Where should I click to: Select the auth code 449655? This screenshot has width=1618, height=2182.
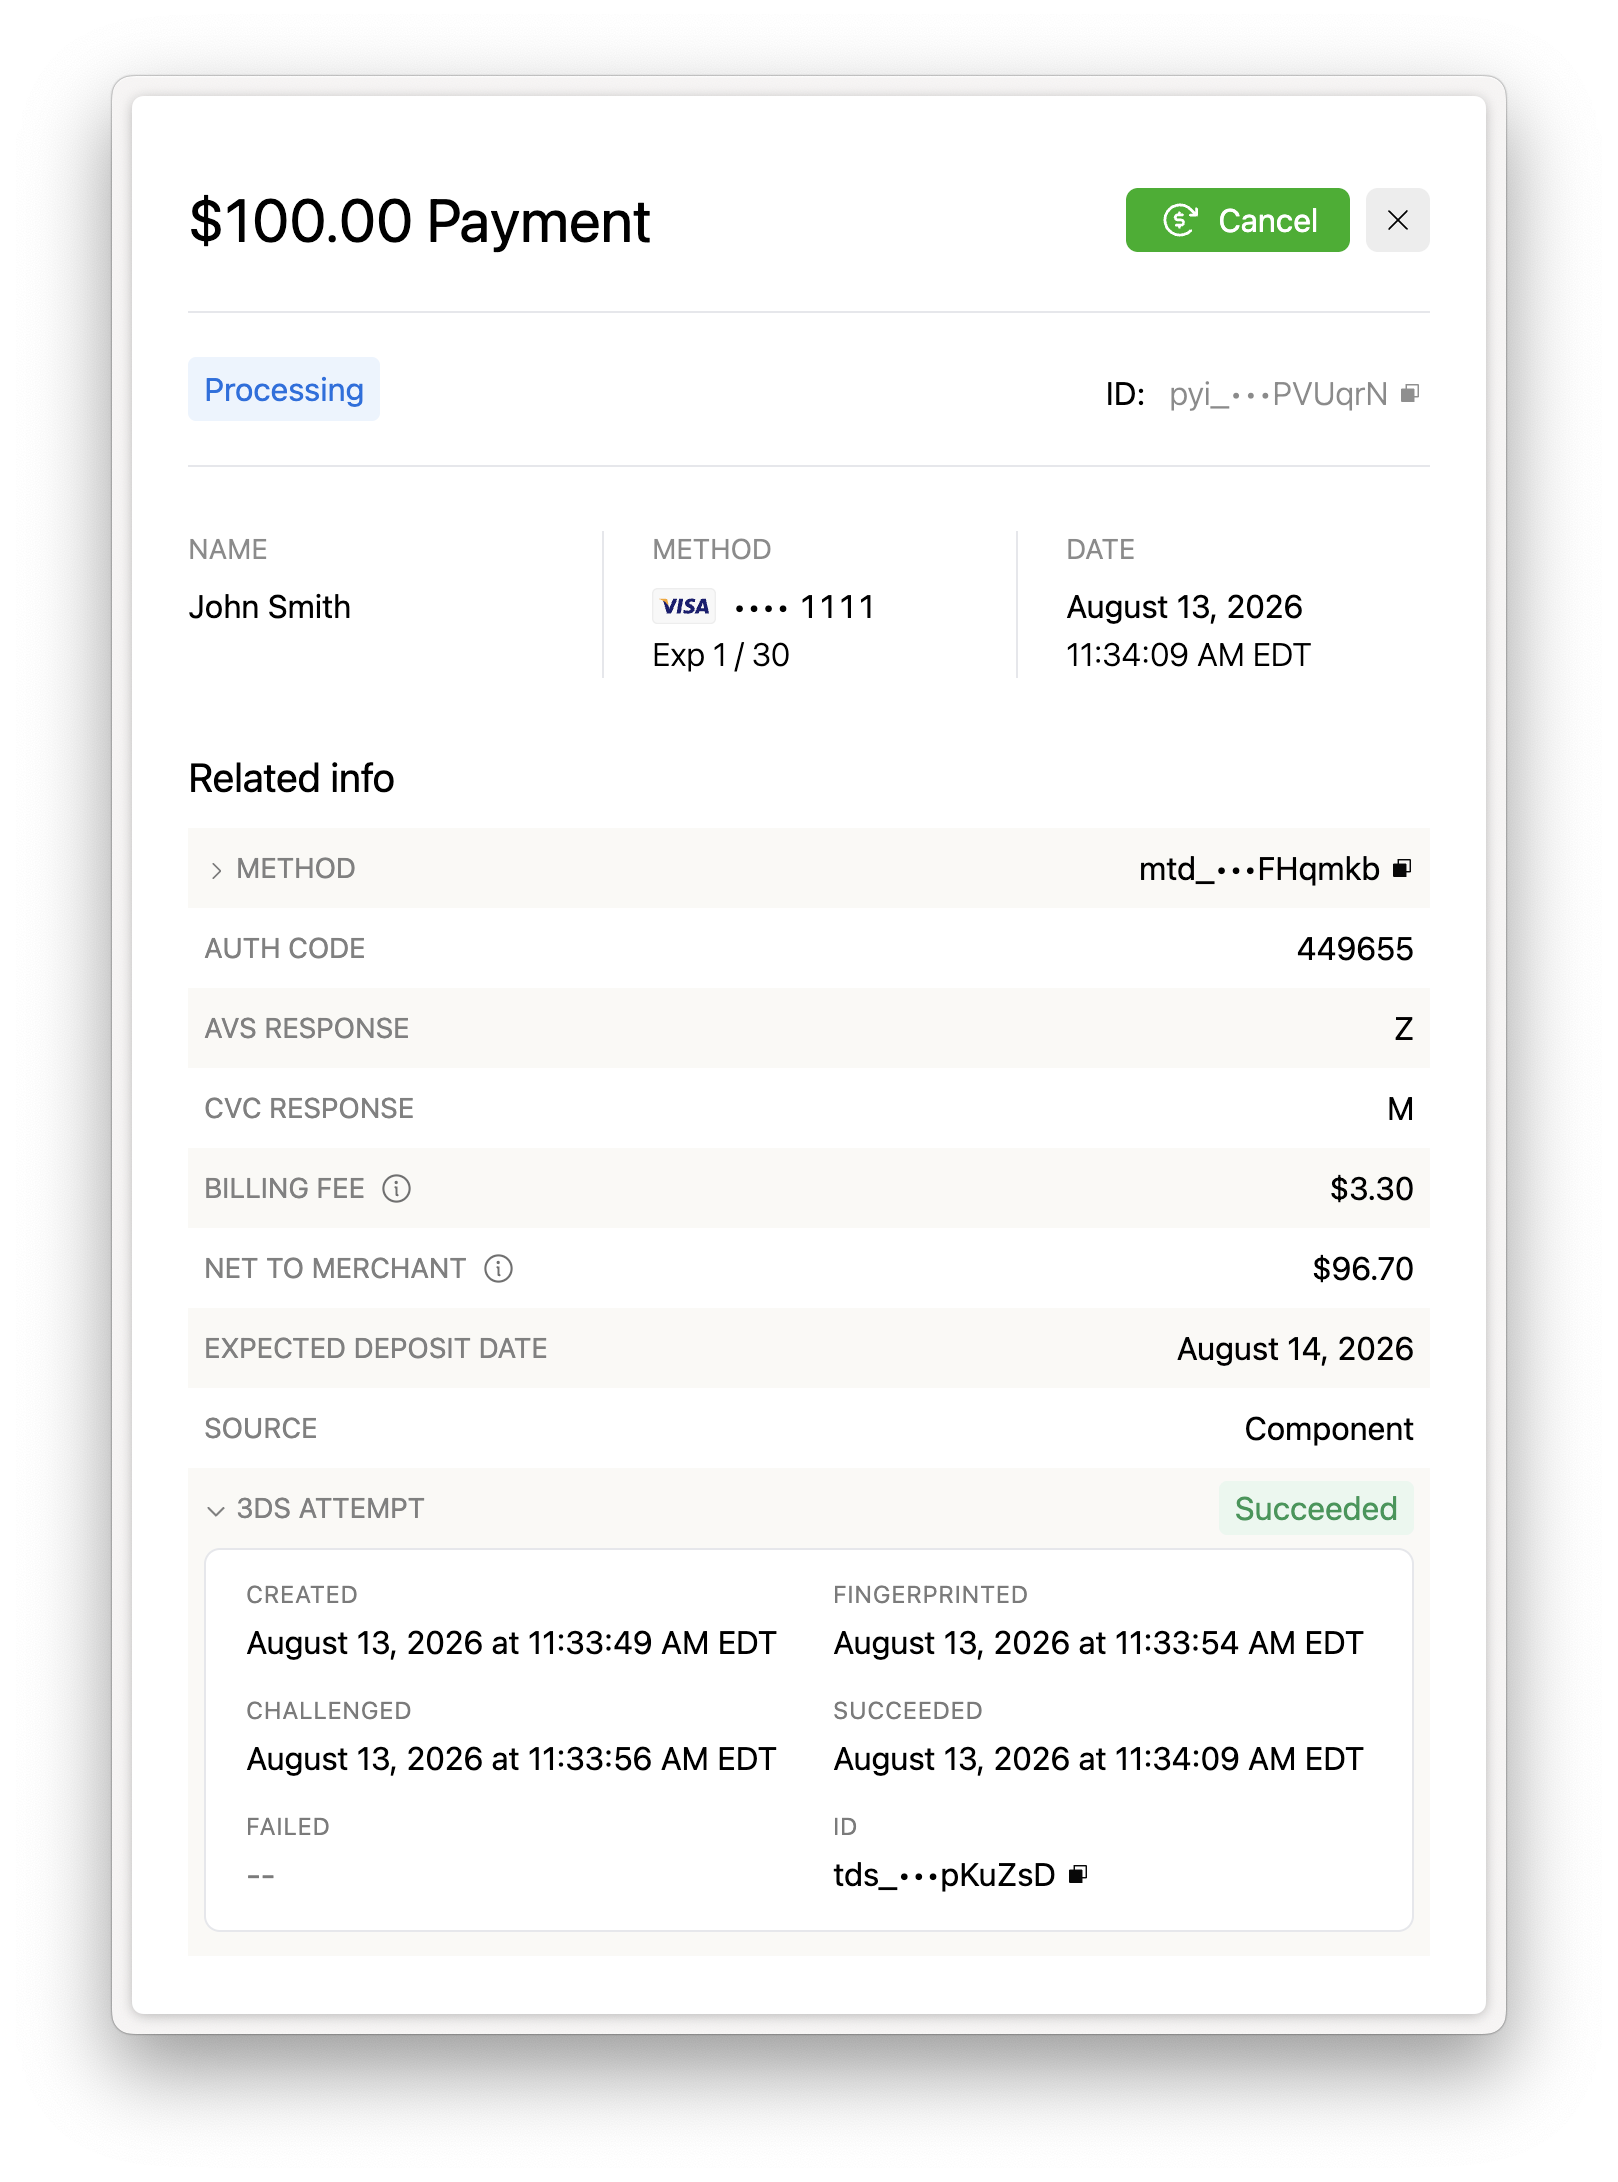tap(1355, 949)
